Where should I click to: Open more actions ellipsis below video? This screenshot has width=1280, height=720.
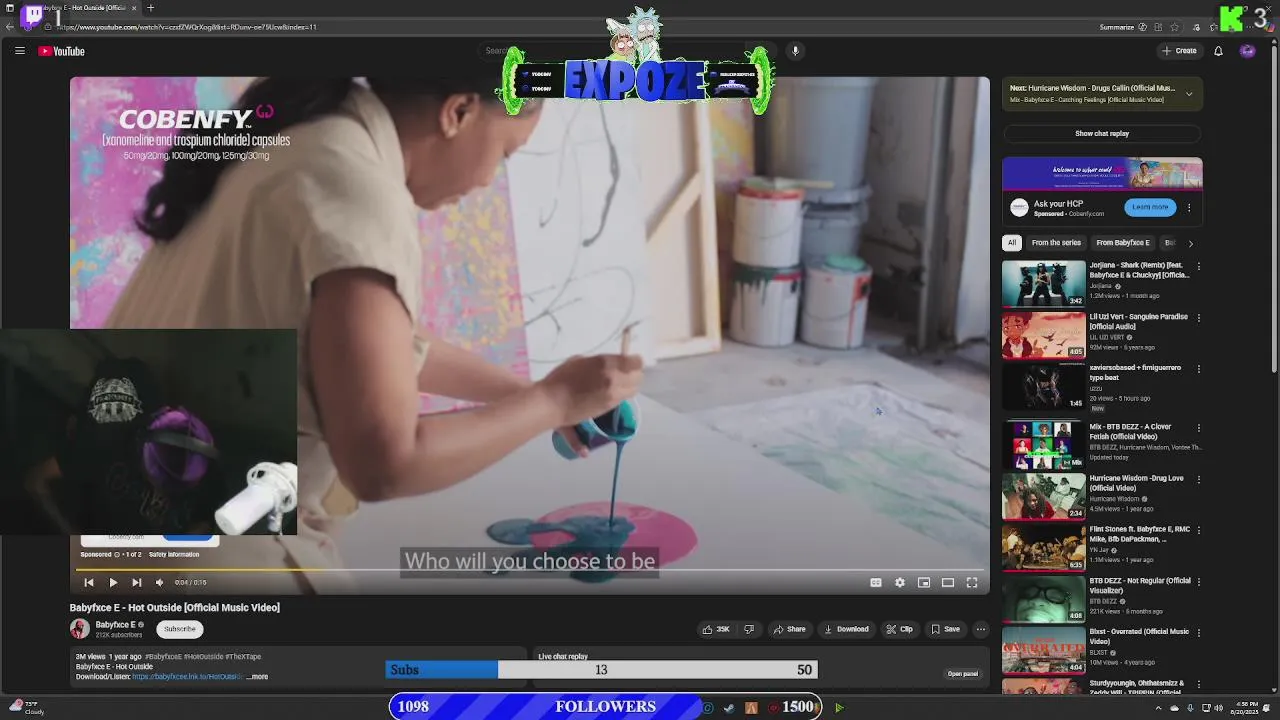981,629
